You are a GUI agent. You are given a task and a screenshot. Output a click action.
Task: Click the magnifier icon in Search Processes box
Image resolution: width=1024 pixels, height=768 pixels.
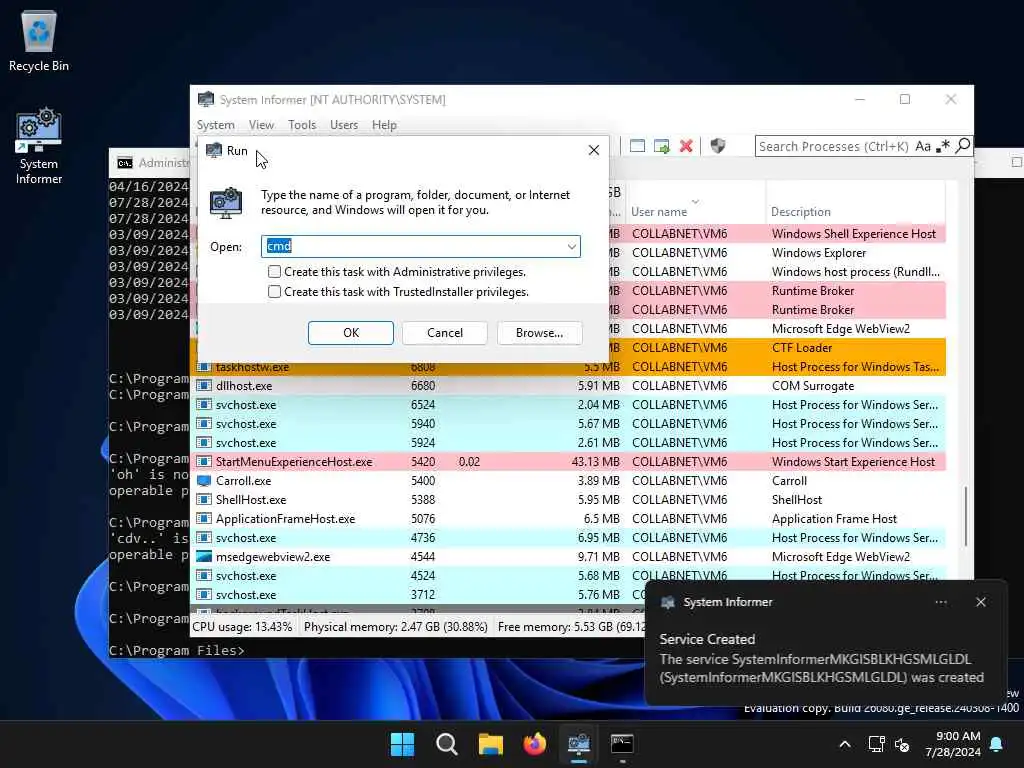(x=963, y=146)
